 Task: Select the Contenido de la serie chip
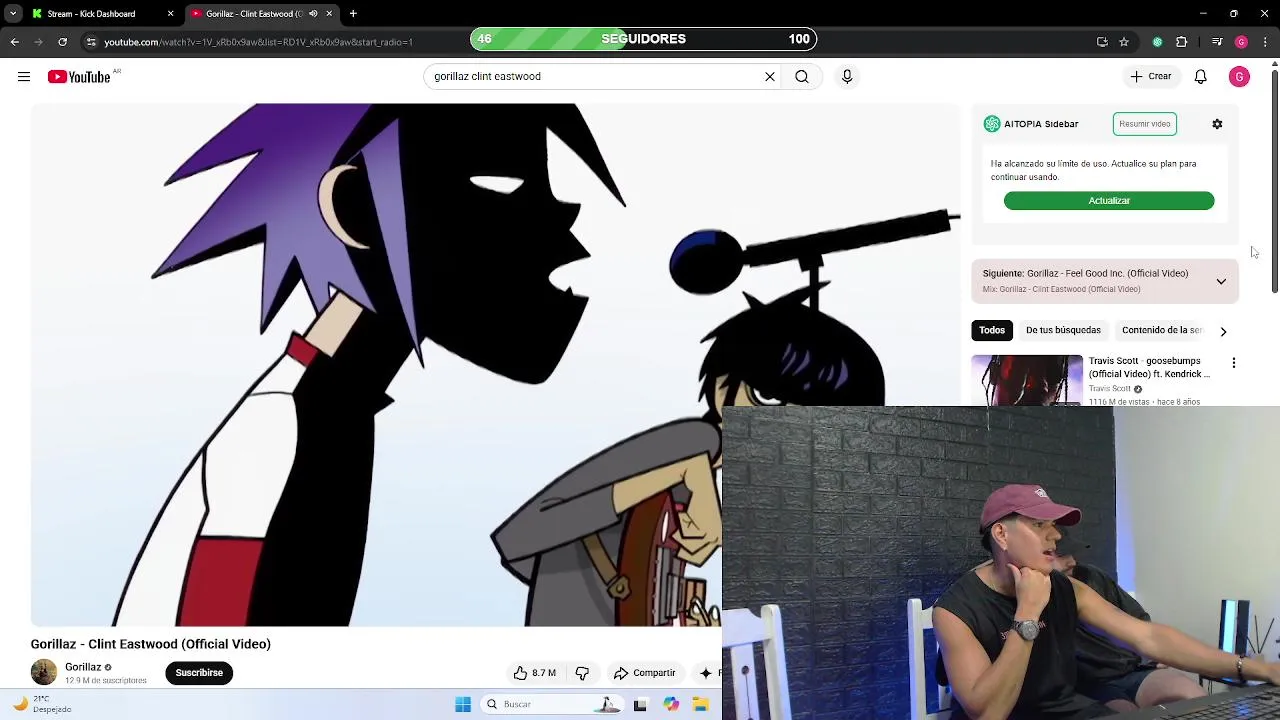pyautogui.click(x=1161, y=330)
